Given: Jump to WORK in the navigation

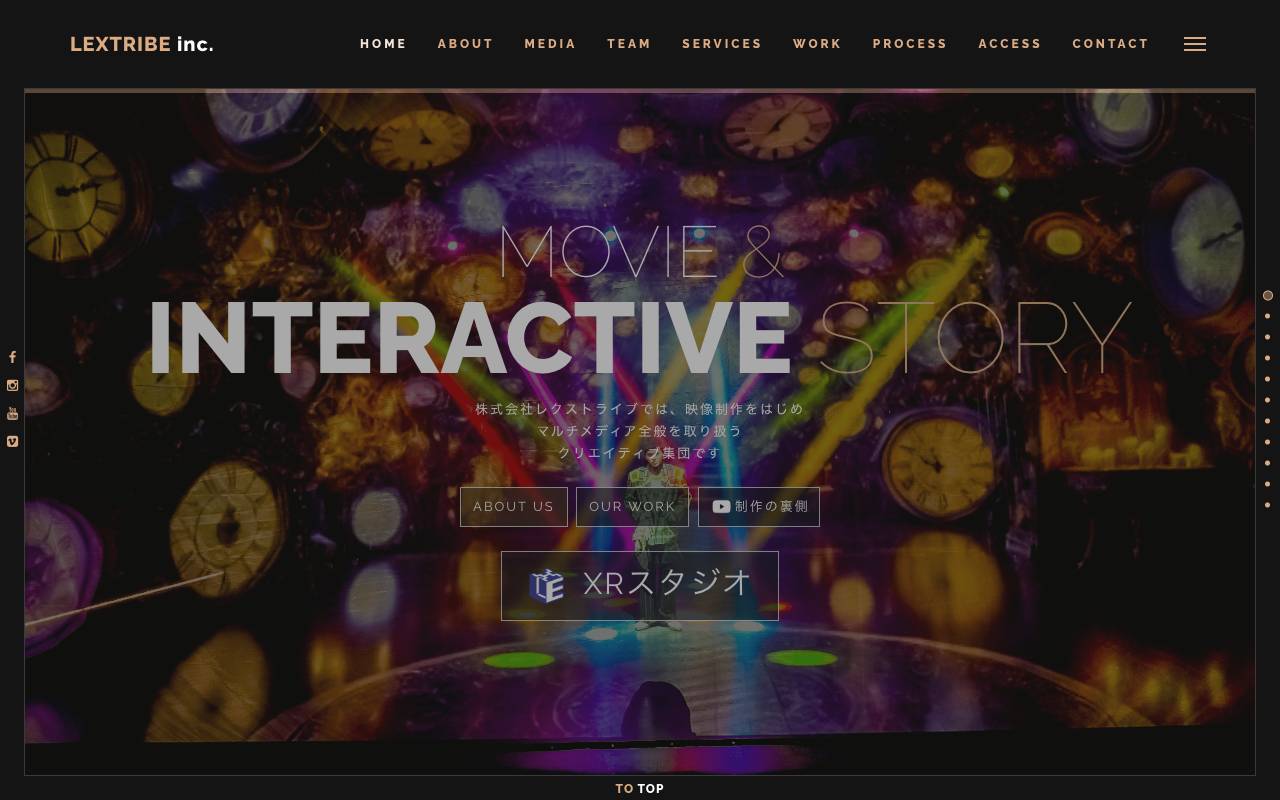Looking at the screenshot, I should pyautogui.click(x=817, y=44).
